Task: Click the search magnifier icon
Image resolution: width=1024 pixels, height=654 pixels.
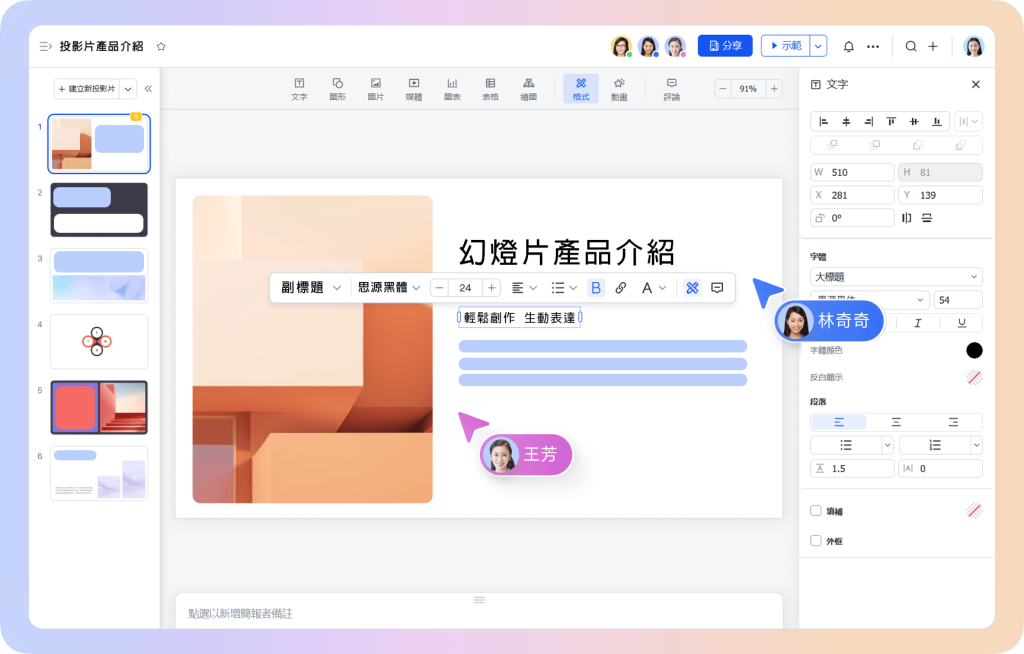Action: (x=910, y=46)
